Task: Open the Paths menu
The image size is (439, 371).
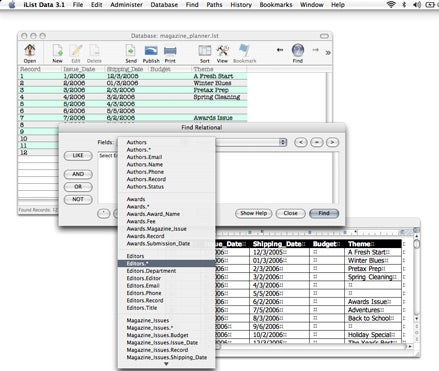Action: click(214, 5)
